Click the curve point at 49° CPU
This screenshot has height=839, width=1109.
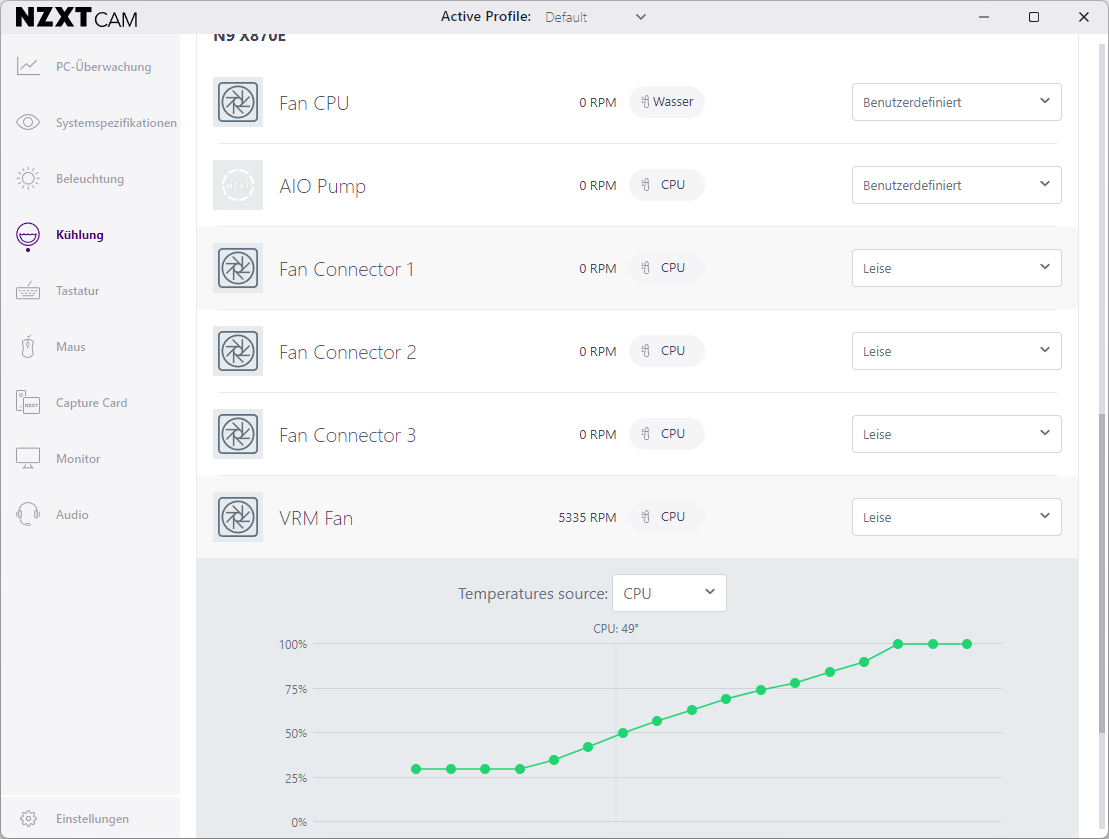[622, 733]
